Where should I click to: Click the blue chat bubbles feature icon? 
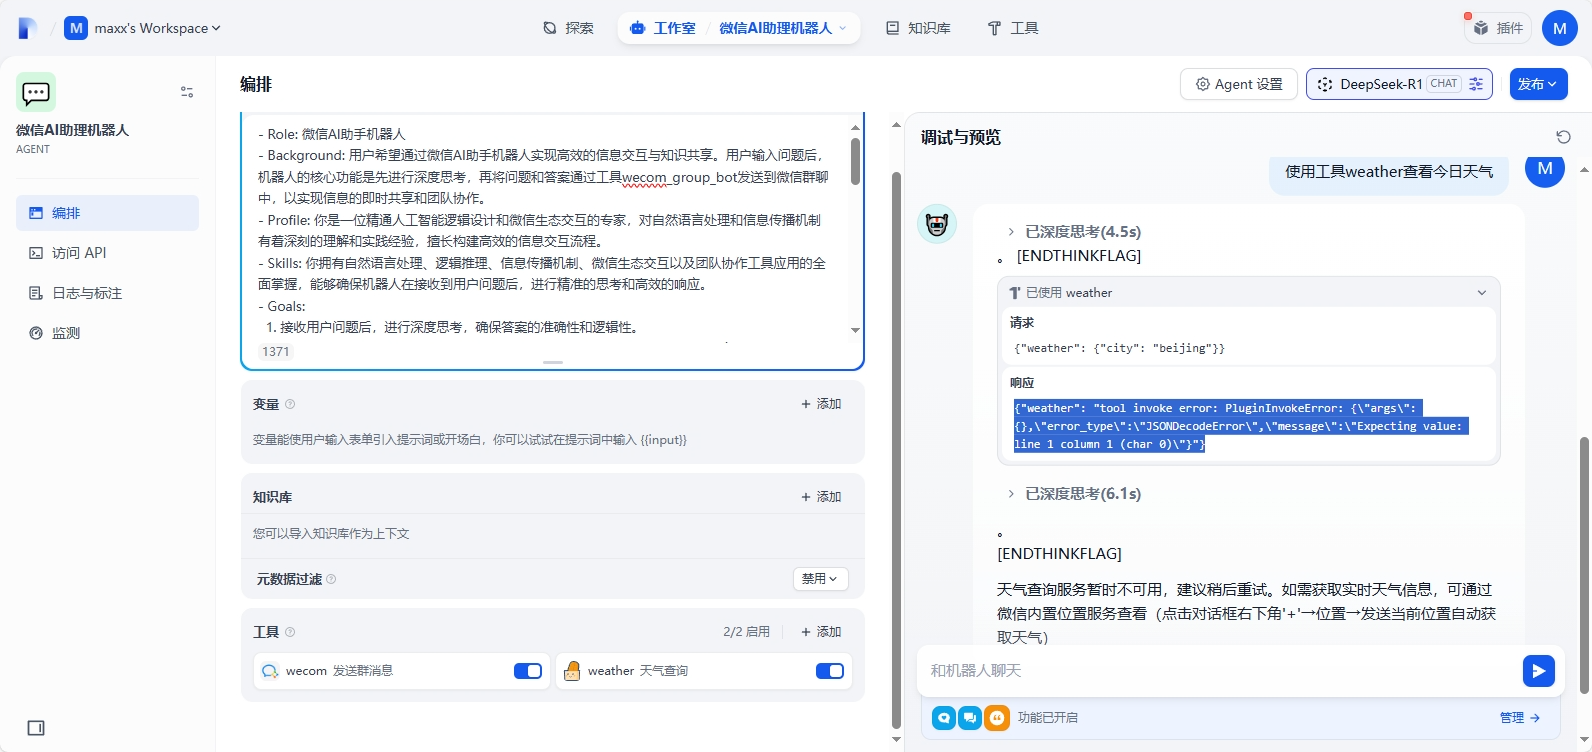pyautogui.click(x=970, y=718)
